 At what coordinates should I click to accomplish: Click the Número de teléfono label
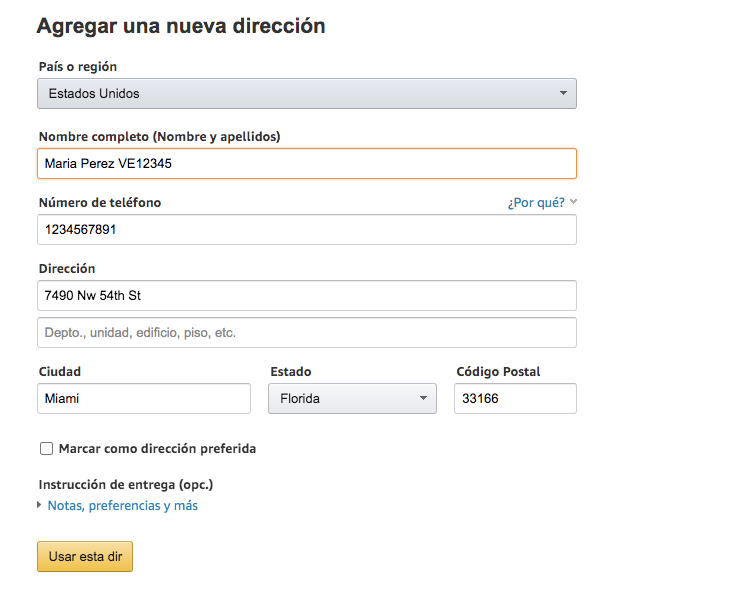pos(100,203)
